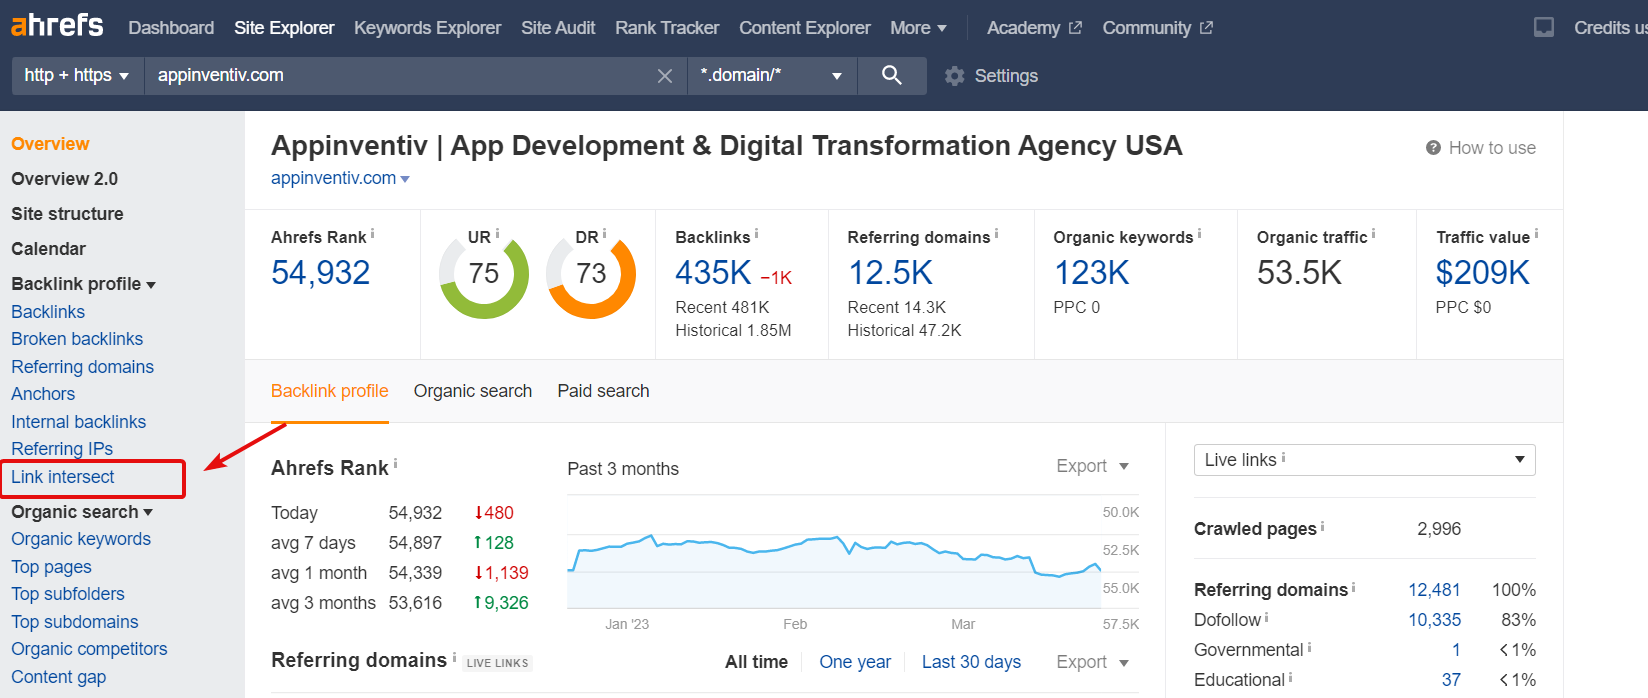
Task: Click the search magnifier button
Action: [892, 75]
